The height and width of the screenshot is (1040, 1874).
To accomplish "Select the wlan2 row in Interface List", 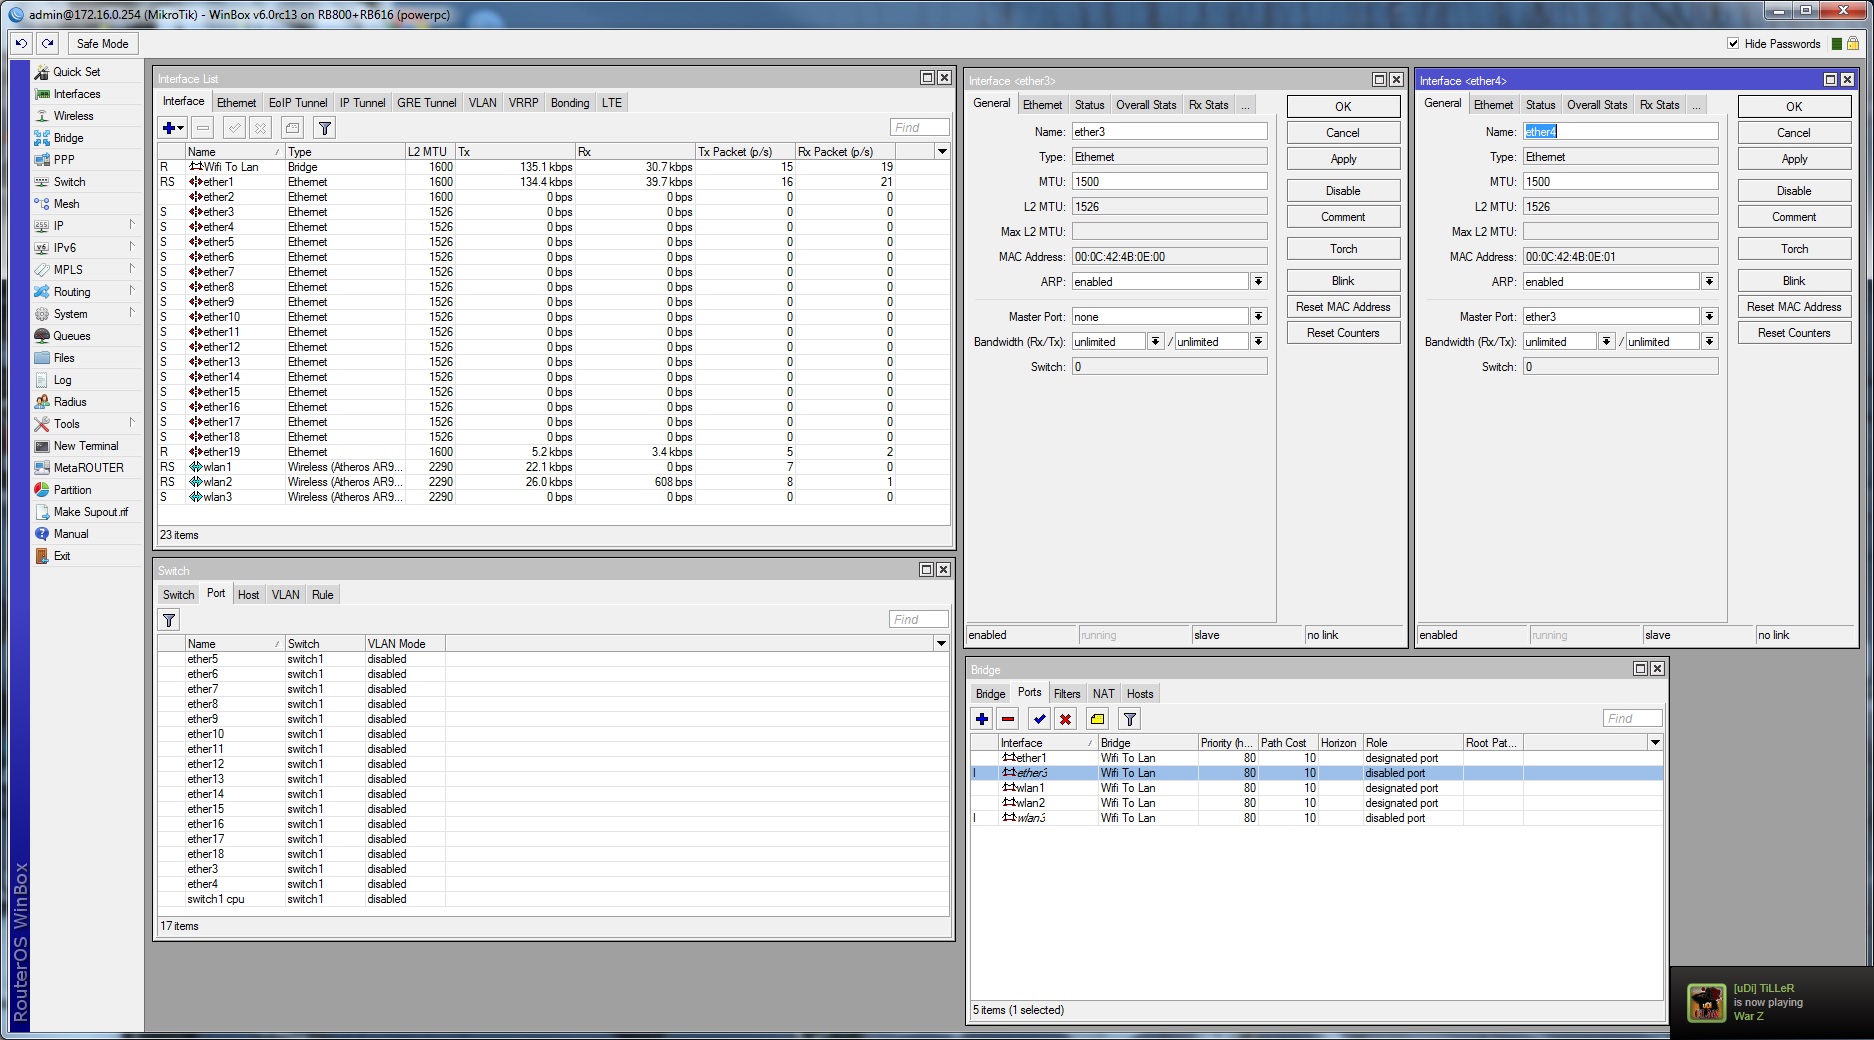I will [553, 482].
